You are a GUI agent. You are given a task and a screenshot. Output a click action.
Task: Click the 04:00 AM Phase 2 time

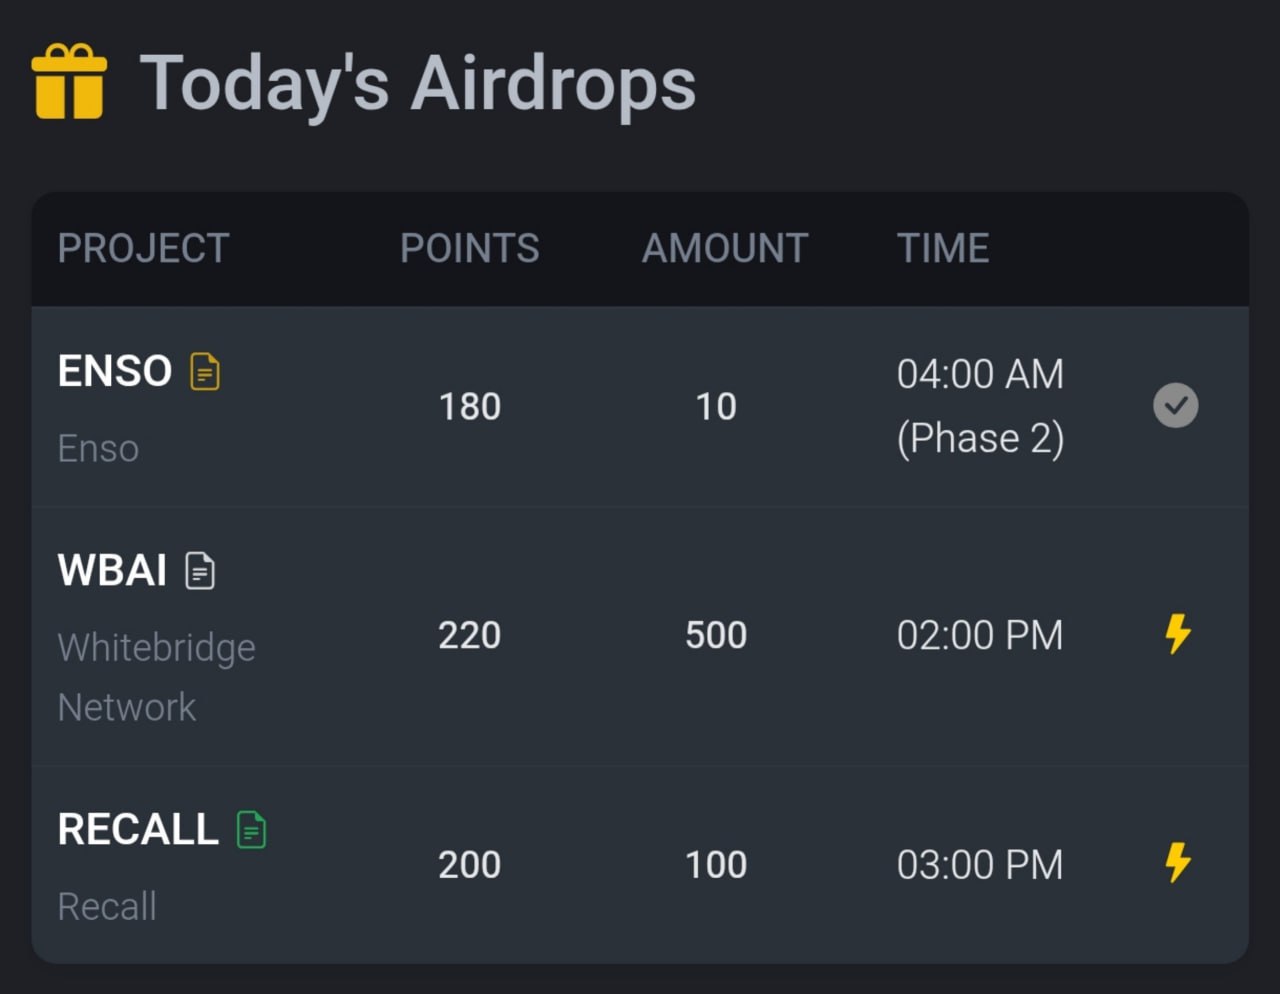[980, 406]
